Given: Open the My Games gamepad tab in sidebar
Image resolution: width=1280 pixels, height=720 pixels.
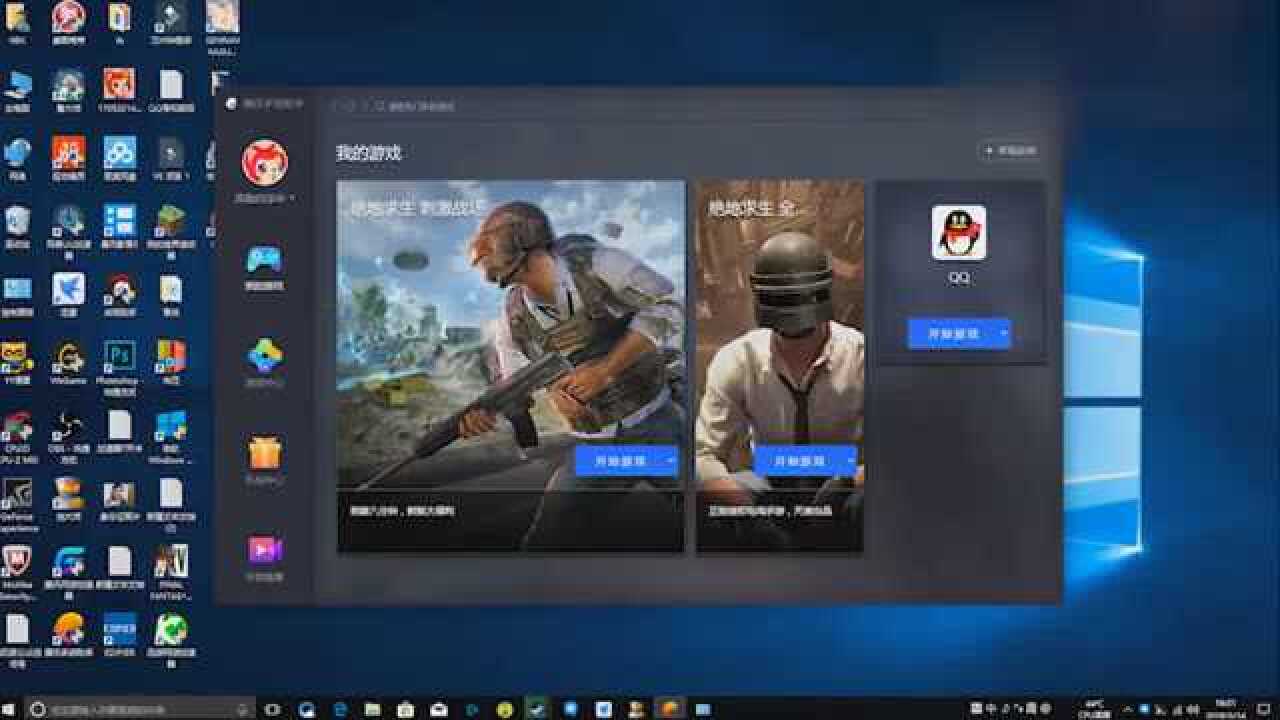Looking at the screenshot, I should coord(264,266).
